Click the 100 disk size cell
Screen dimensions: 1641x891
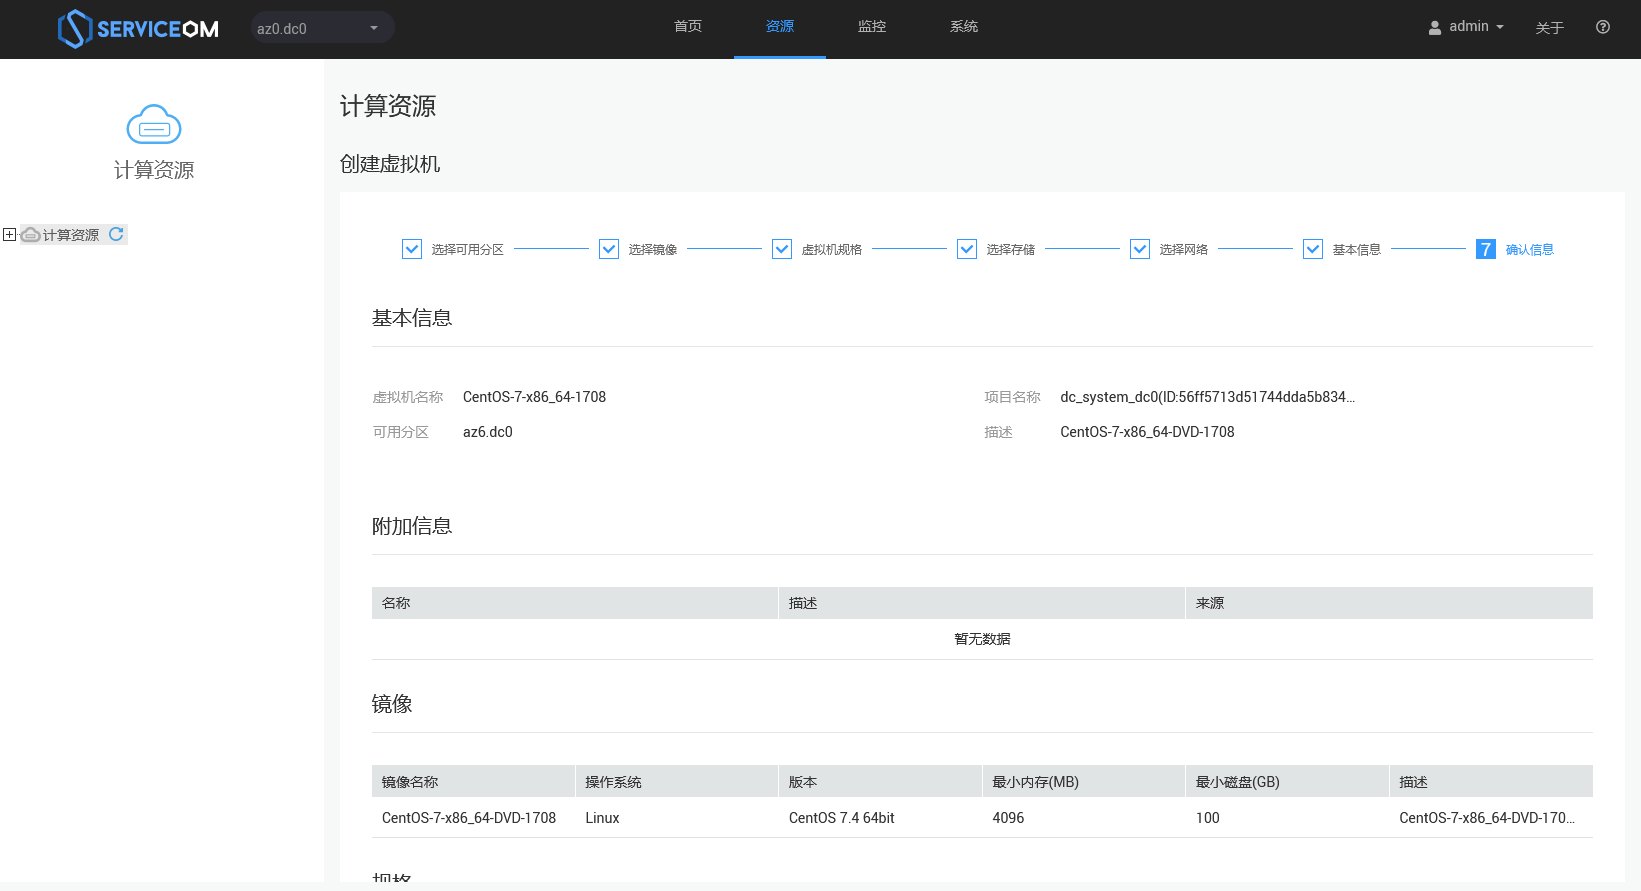point(1208,818)
